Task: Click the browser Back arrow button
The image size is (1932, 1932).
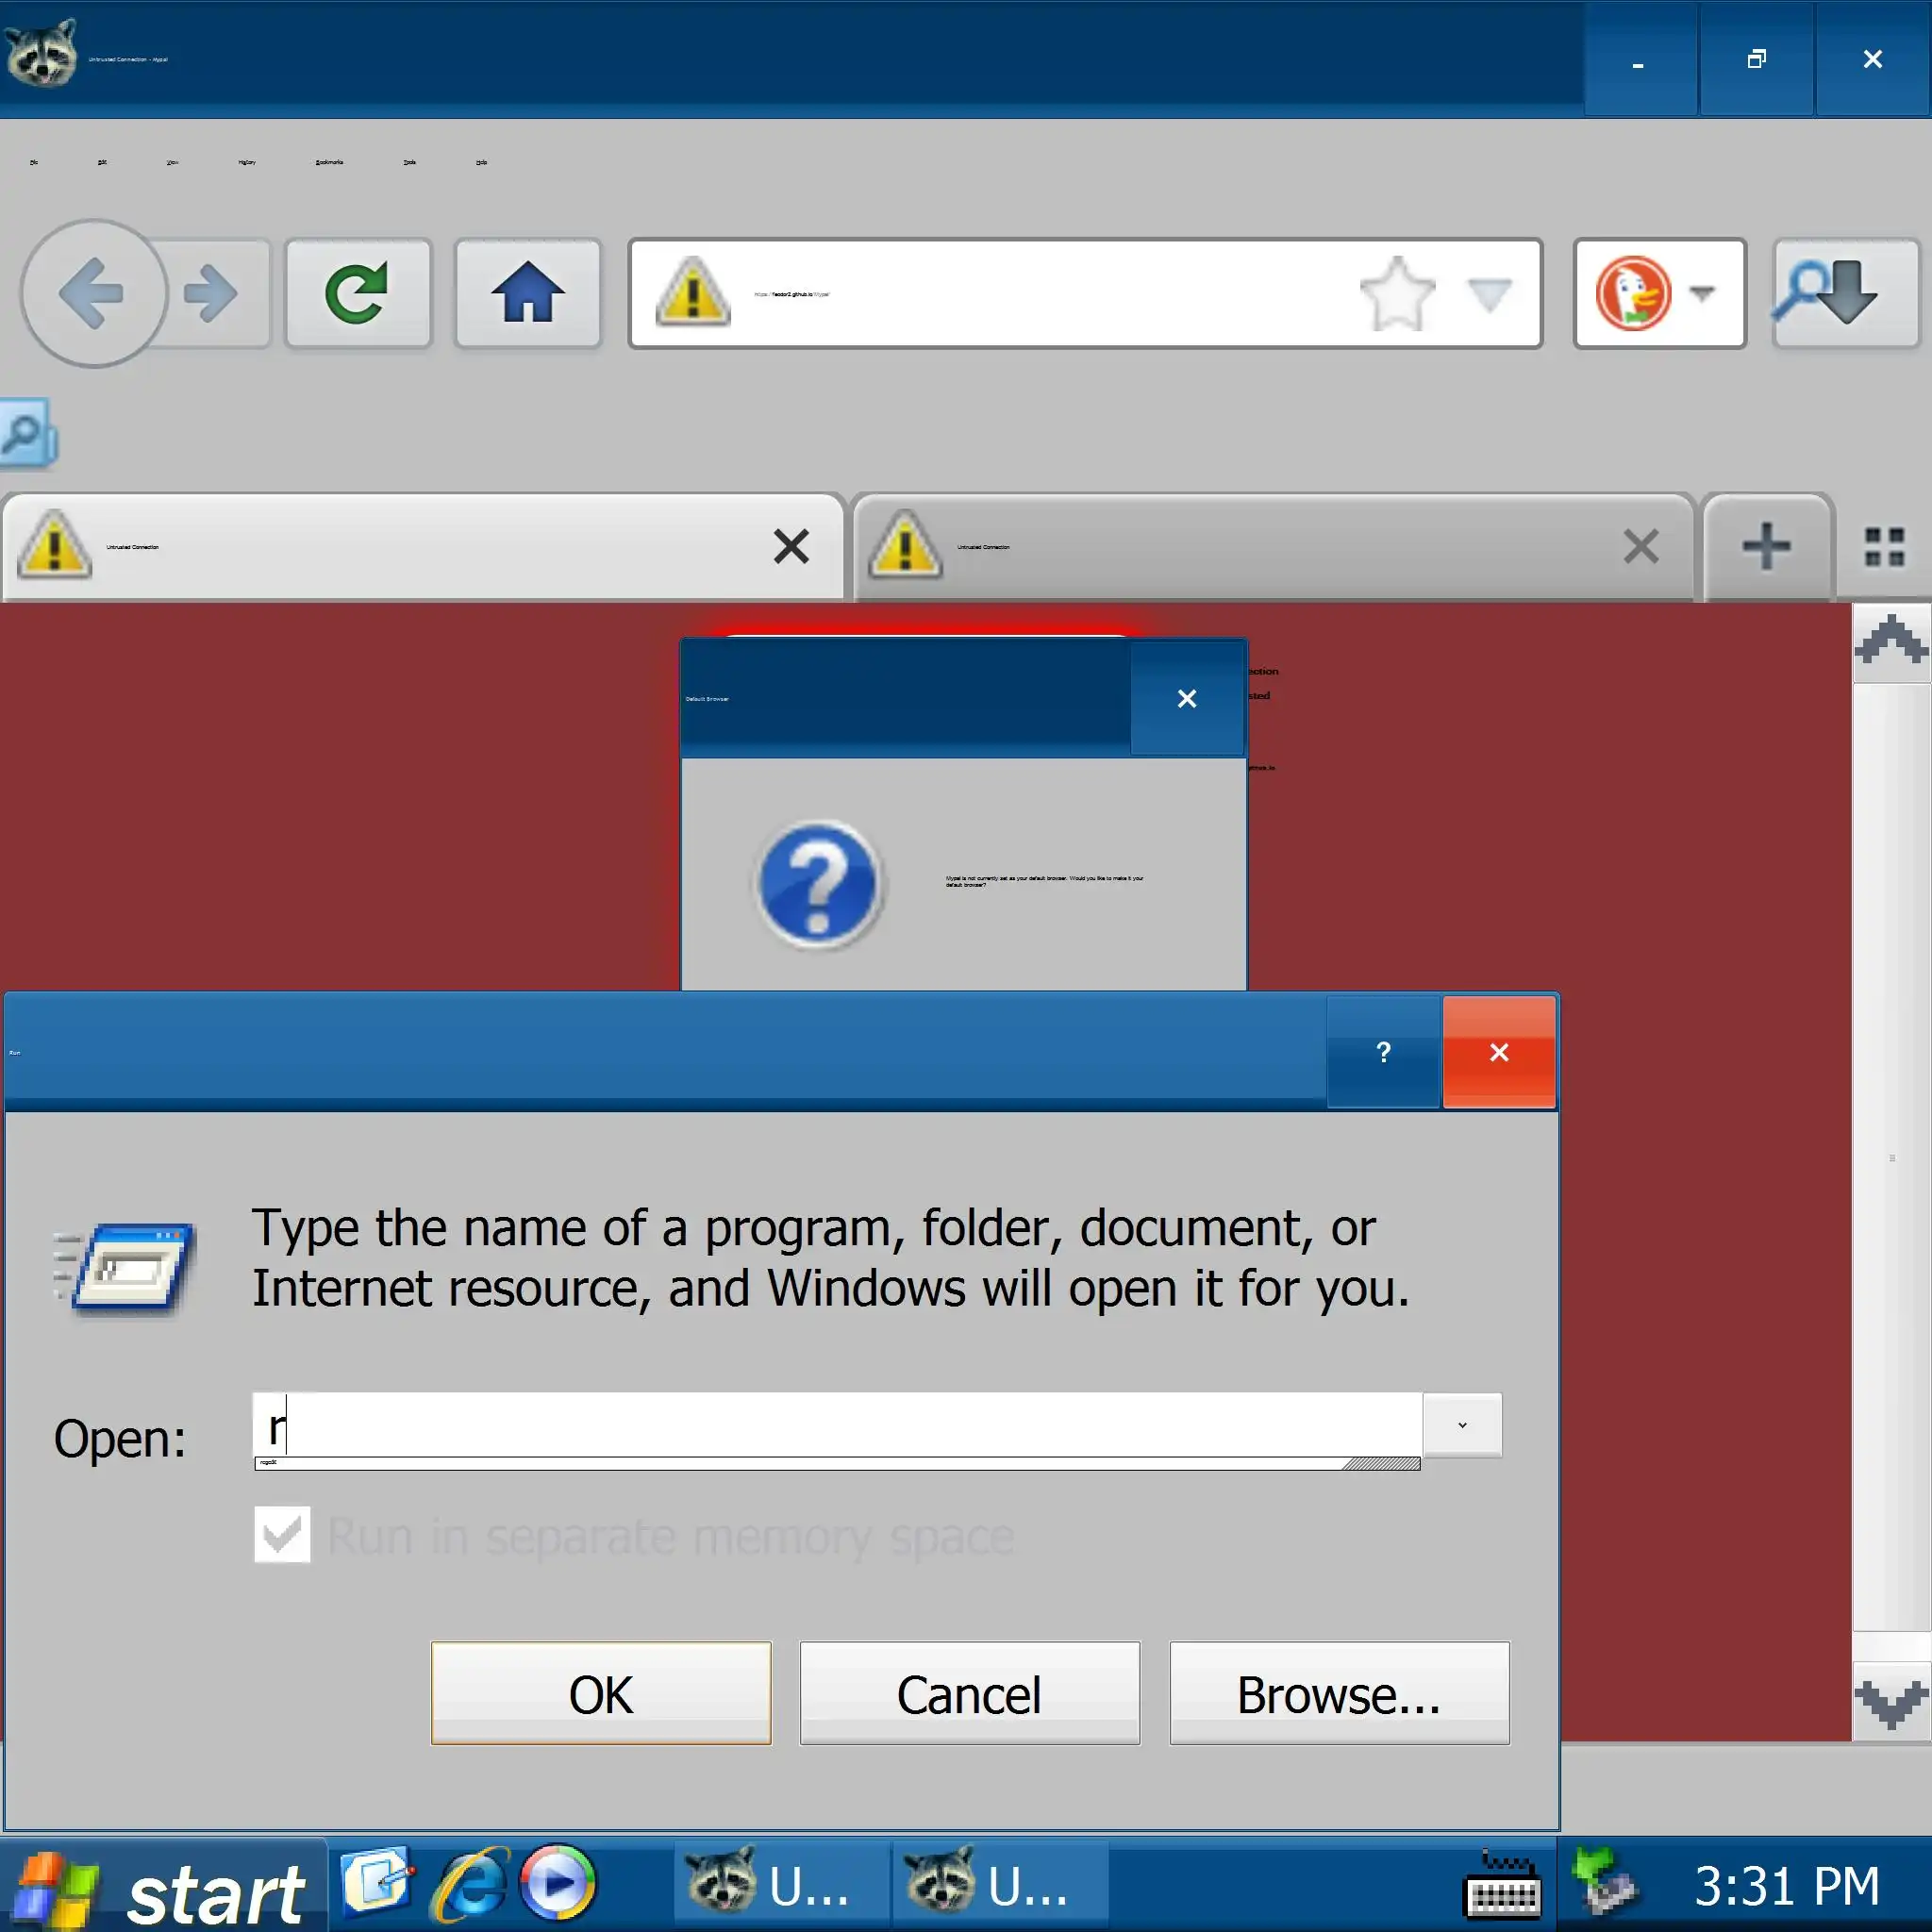Action: [92, 294]
